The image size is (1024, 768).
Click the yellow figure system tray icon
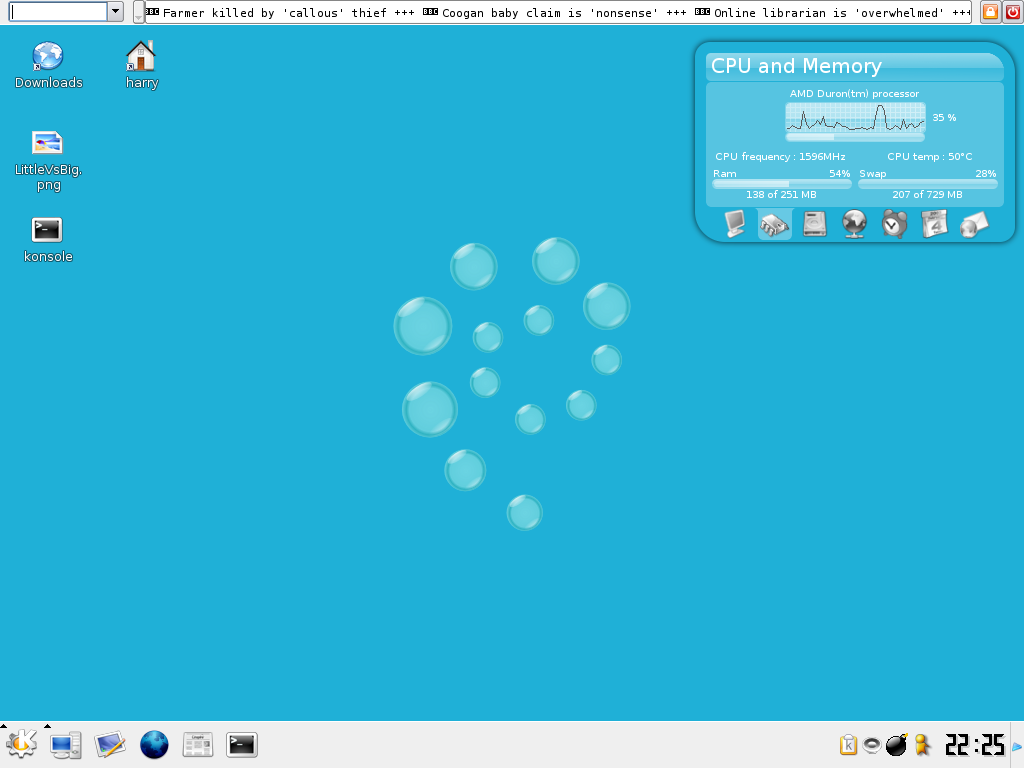[x=922, y=744]
